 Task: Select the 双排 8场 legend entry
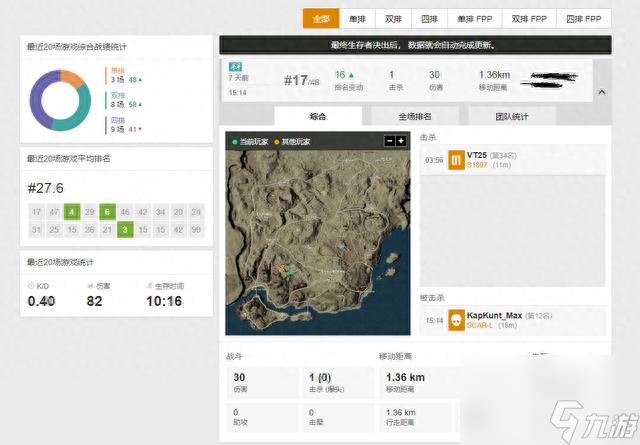[126, 100]
